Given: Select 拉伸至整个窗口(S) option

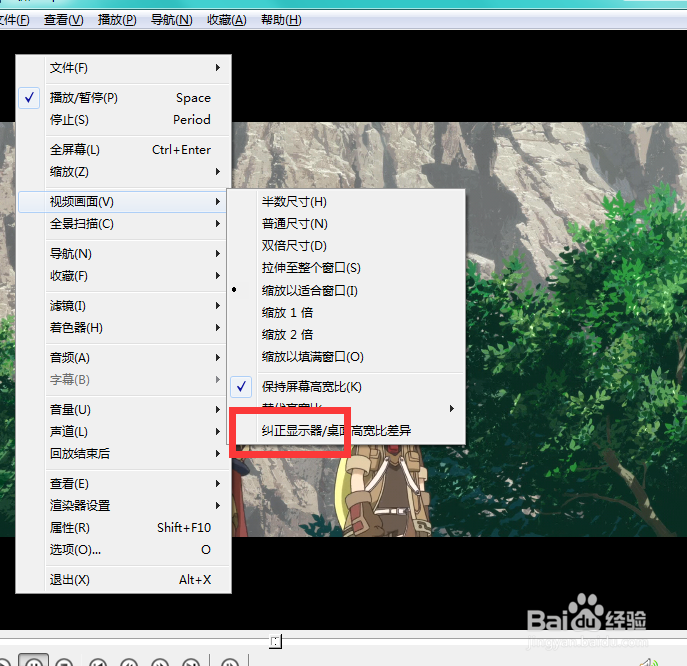Looking at the screenshot, I should click(346, 268).
